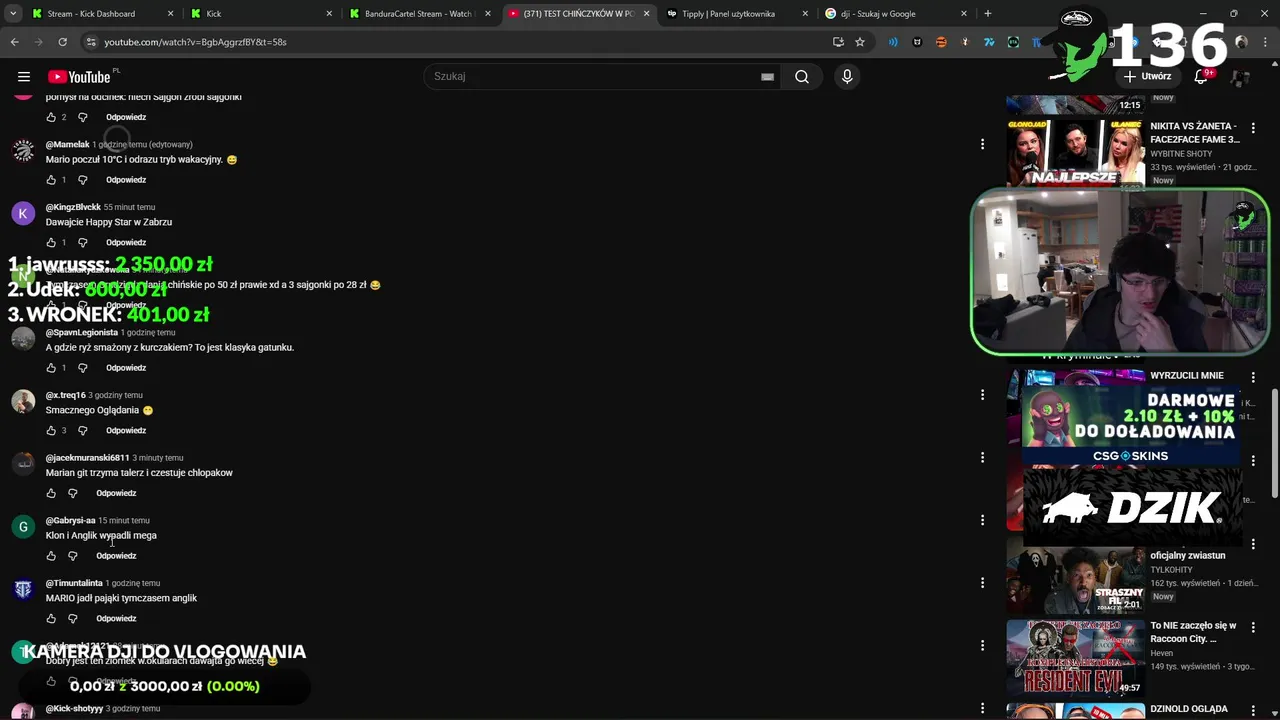Open the on-screen keyboard in search box
The image size is (1280, 720).
click(767, 77)
